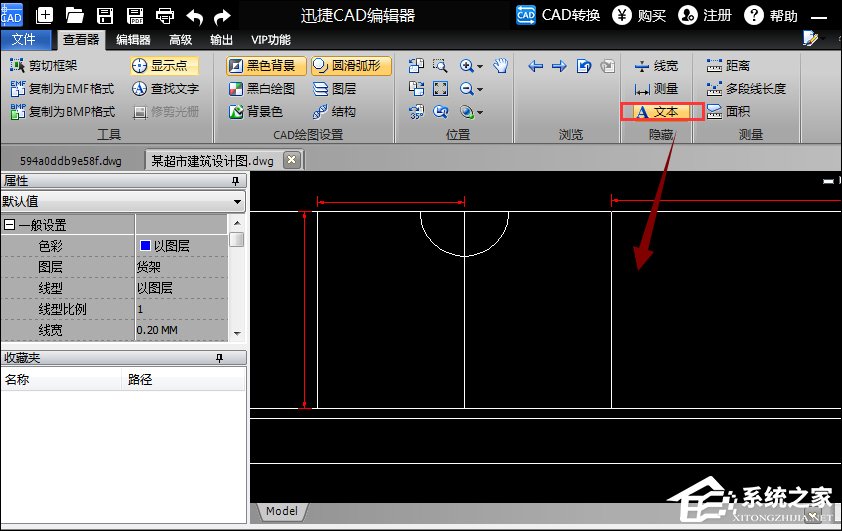Click the 购买 purchase button

tap(640, 15)
